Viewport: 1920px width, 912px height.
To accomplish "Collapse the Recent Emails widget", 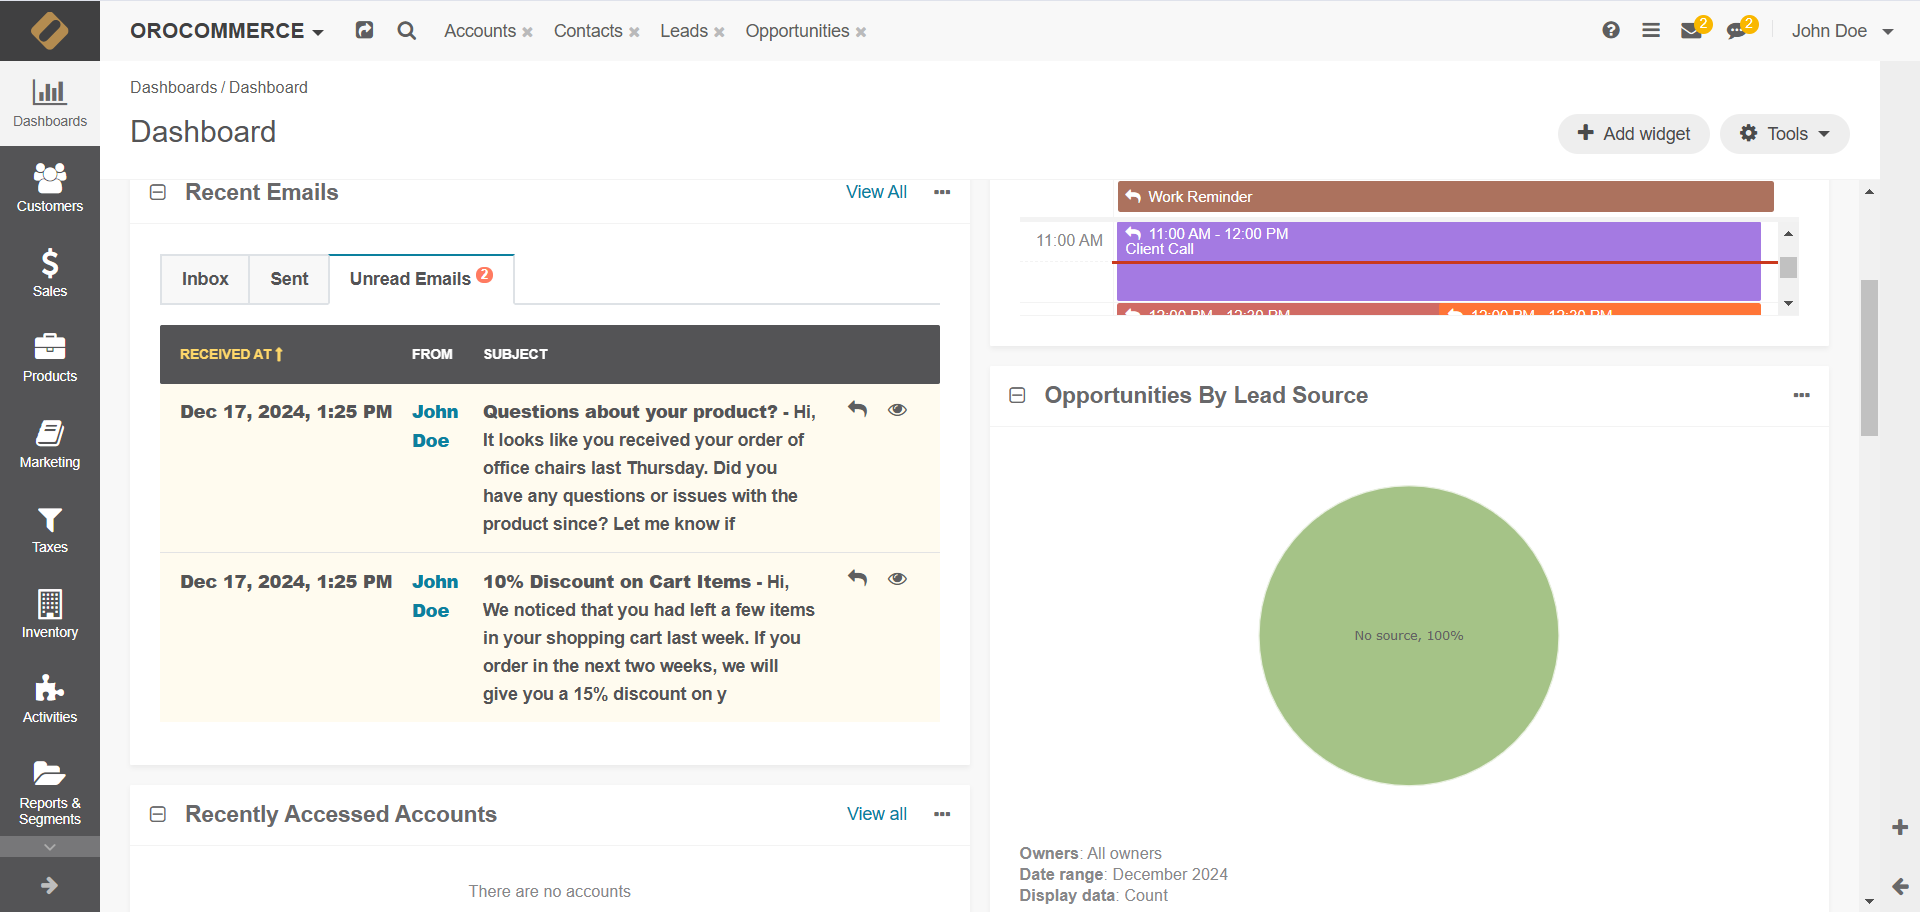I will tap(158, 192).
